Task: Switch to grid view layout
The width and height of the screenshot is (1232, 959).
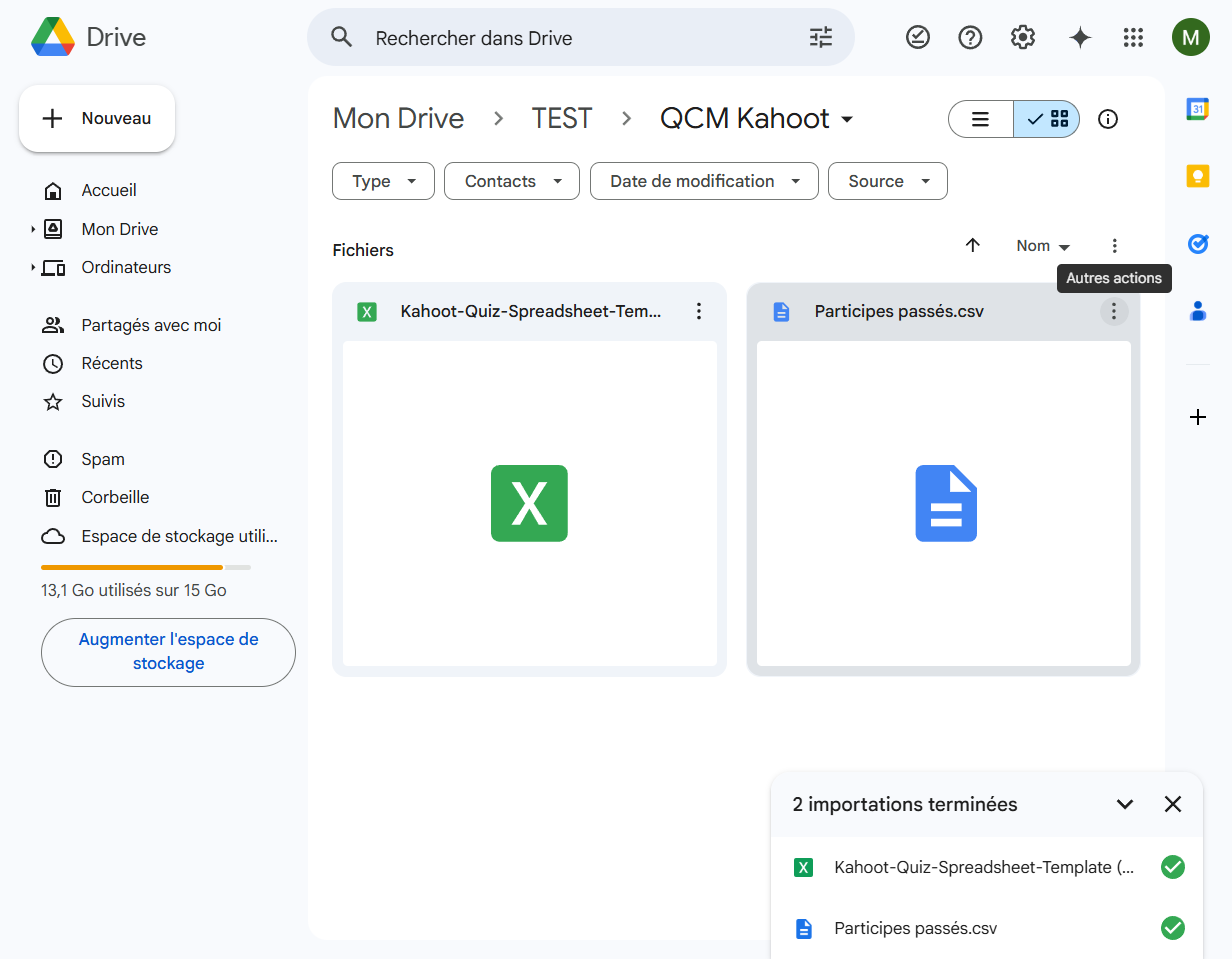Action: [x=1047, y=119]
